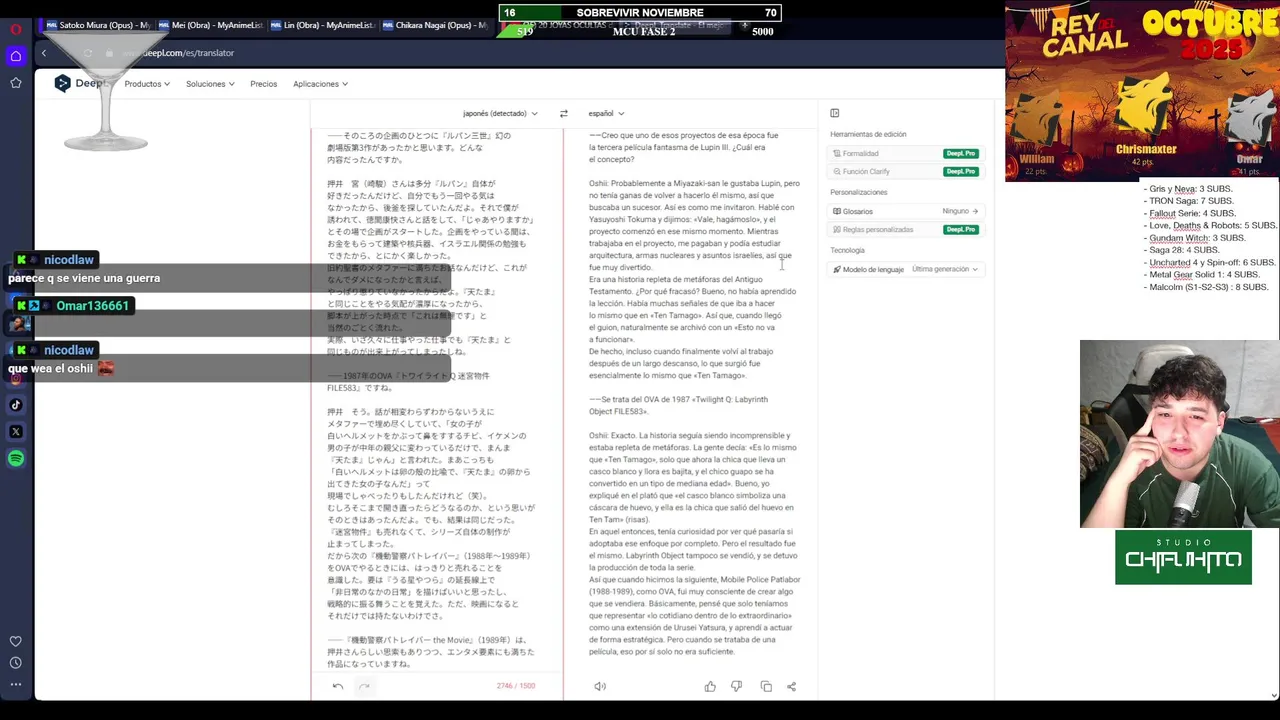Open the heart icon in Opera sidebar
Screen dimensions: 1280x720
[x=15, y=641]
